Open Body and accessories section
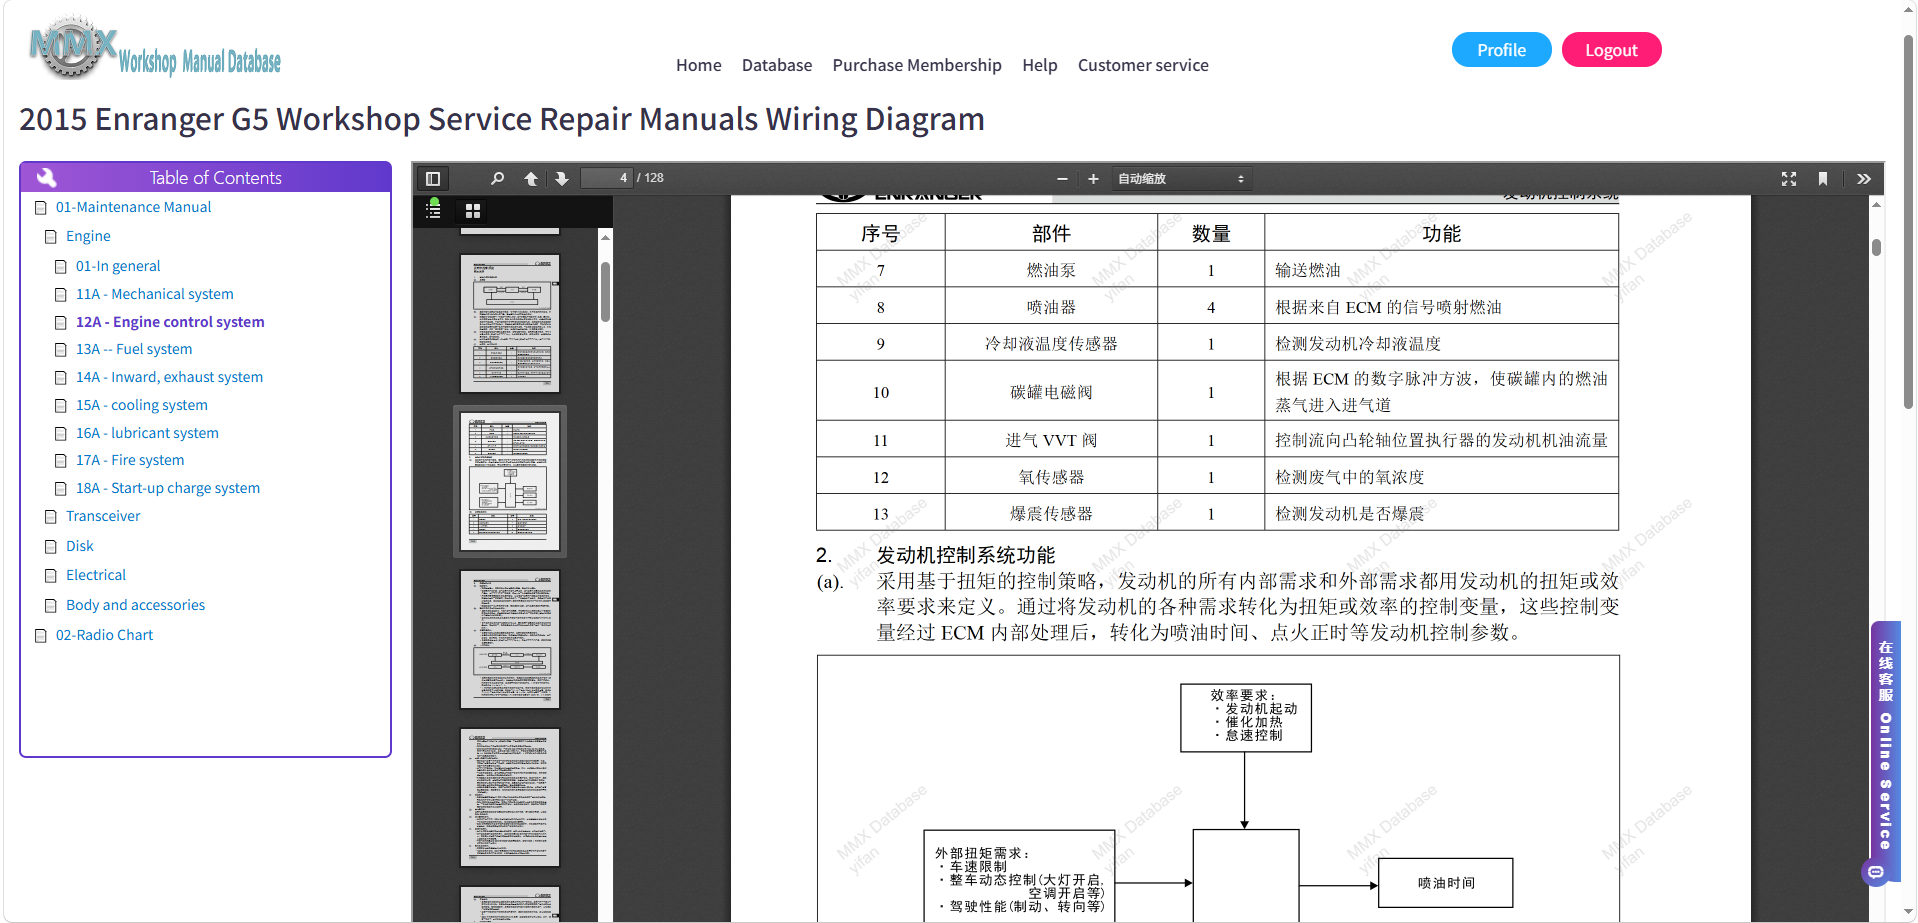The width and height of the screenshot is (1918, 923). pyautogui.click(x=135, y=605)
